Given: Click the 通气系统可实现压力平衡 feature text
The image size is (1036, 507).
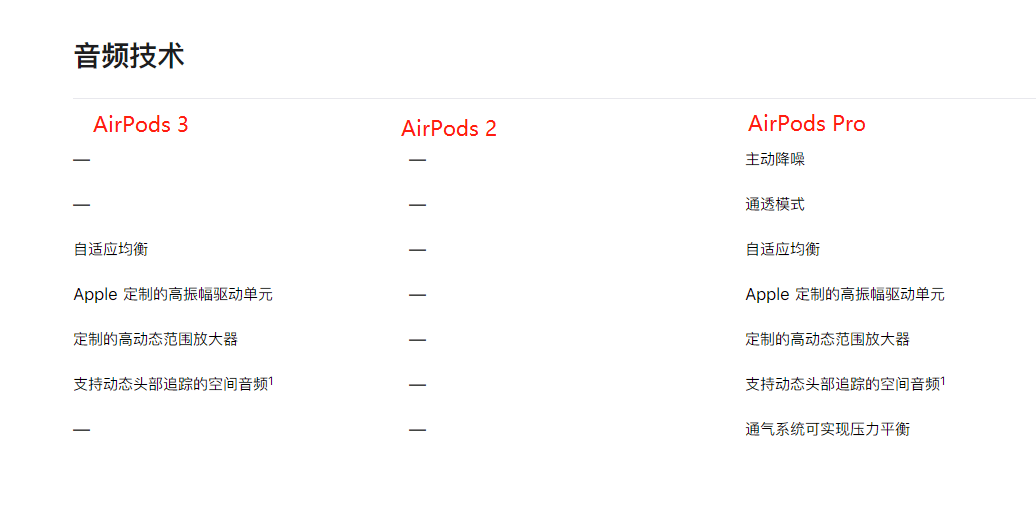Looking at the screenshot, I should tap(828, 430).
